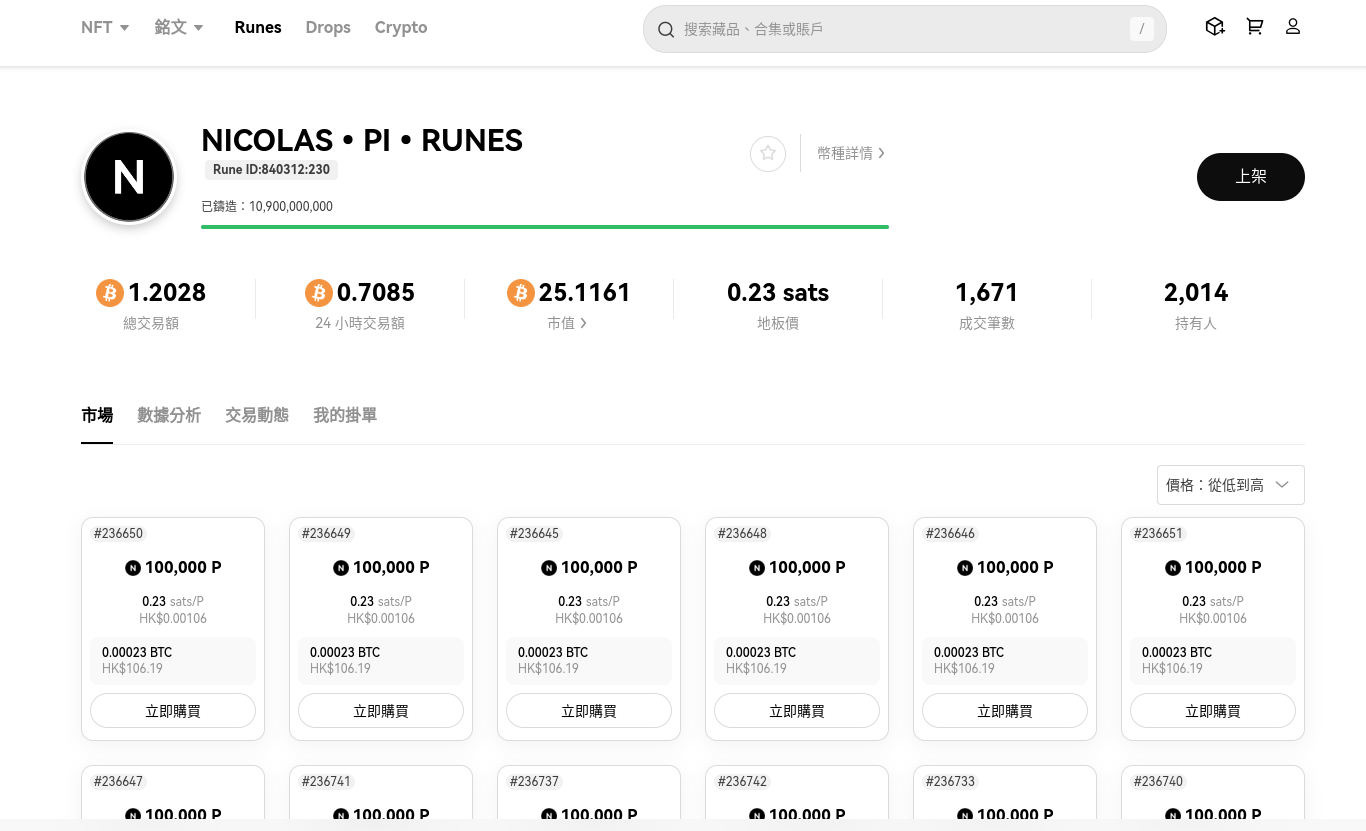Open the shopping cart icon
The image size is (1366, 831).
(x=1254, y=27)
